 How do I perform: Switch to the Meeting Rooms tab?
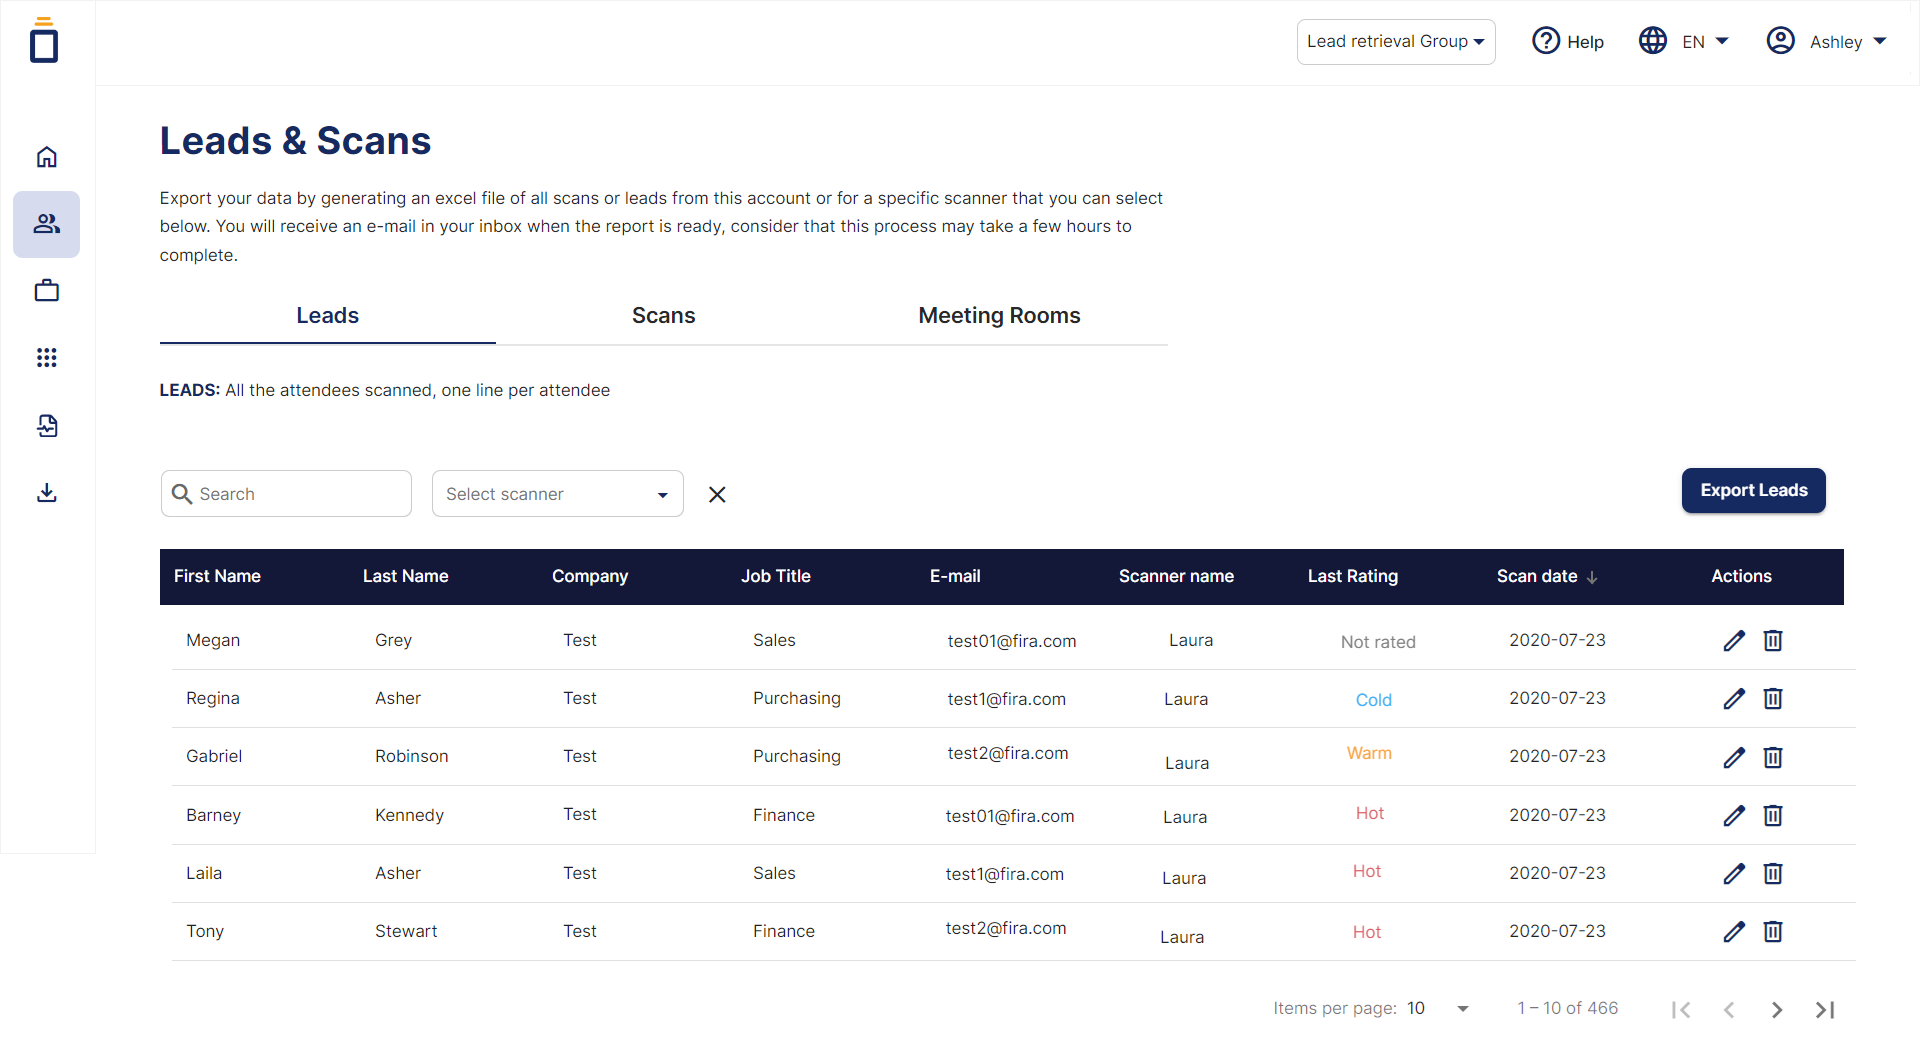[x=1000, y=316]
